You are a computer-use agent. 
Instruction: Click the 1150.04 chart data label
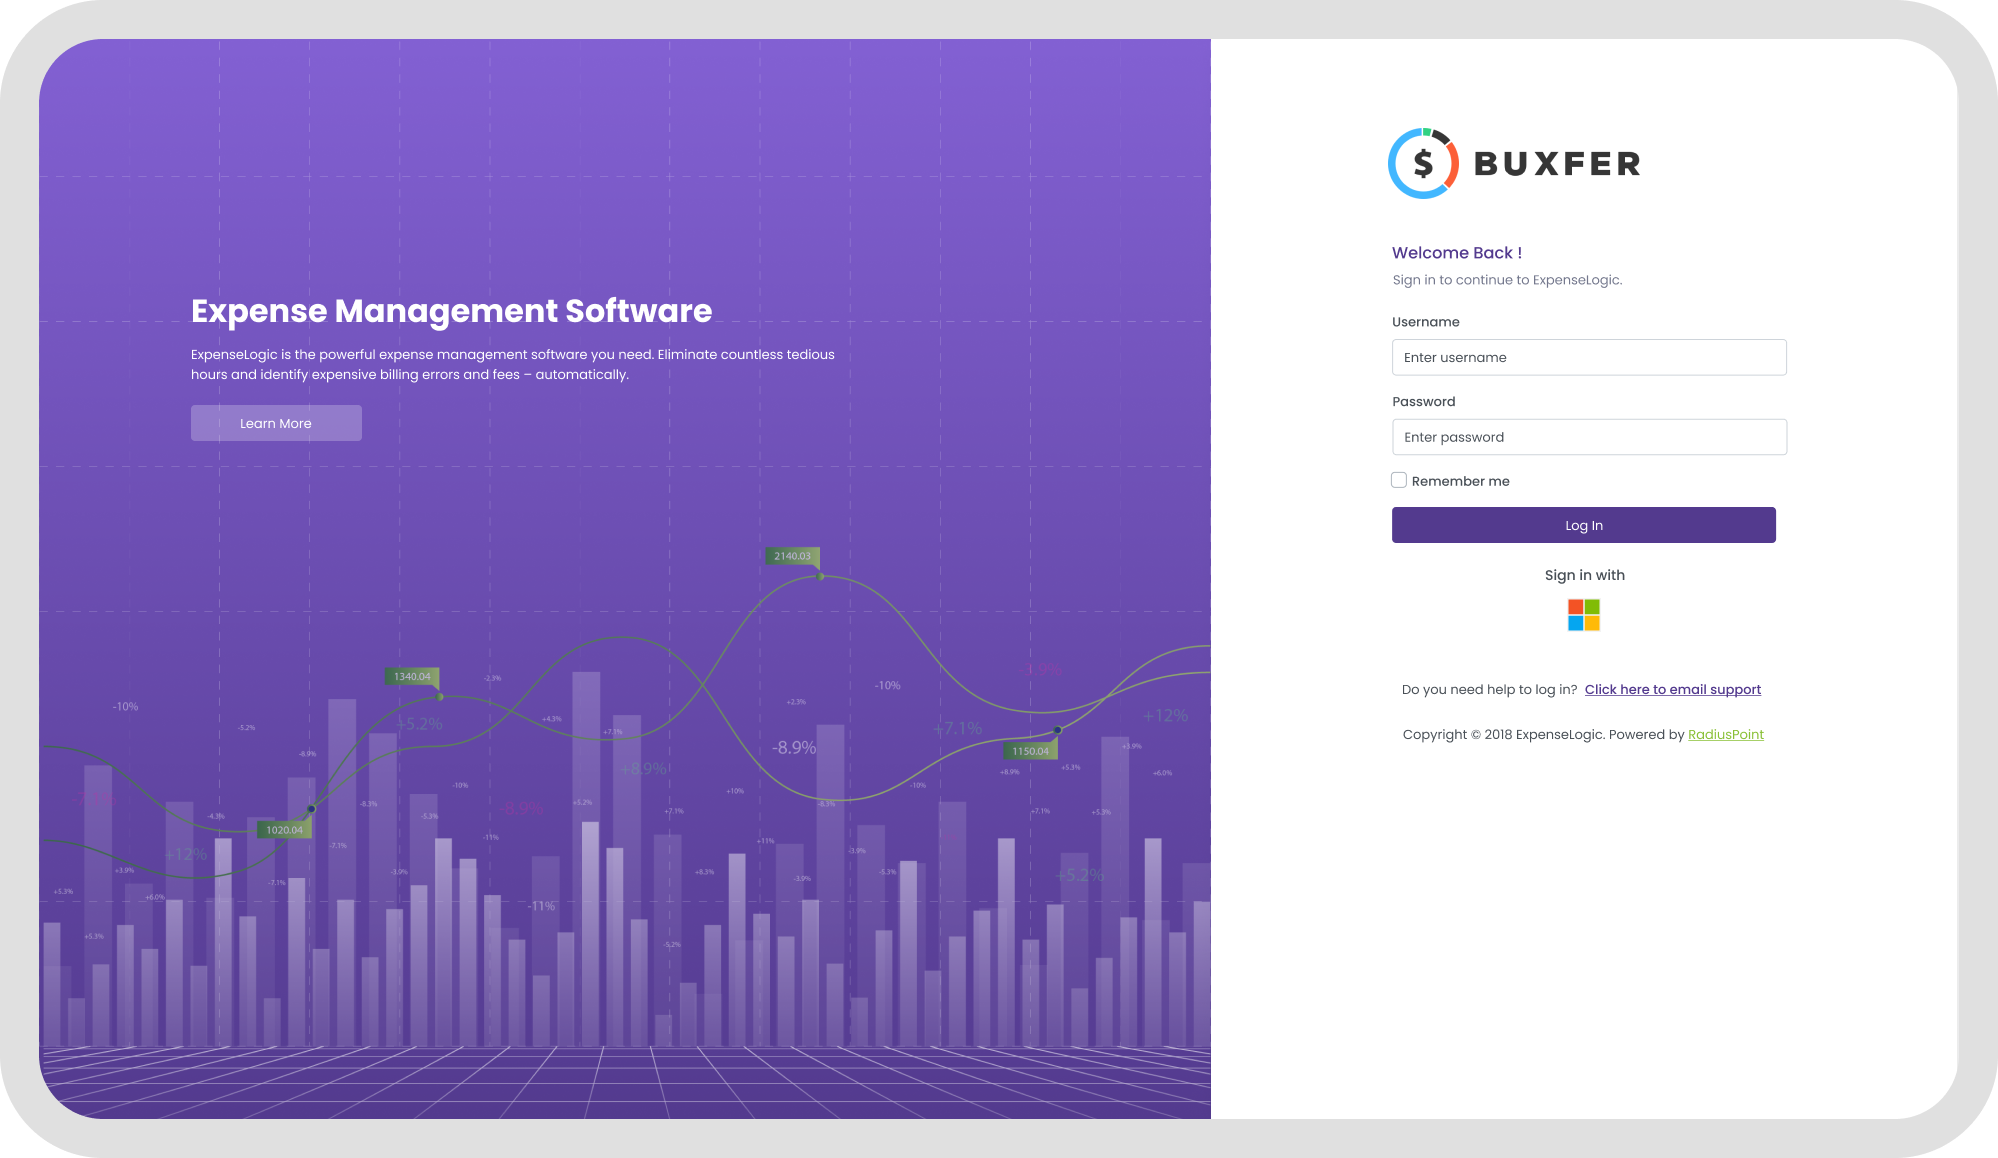1030,751
